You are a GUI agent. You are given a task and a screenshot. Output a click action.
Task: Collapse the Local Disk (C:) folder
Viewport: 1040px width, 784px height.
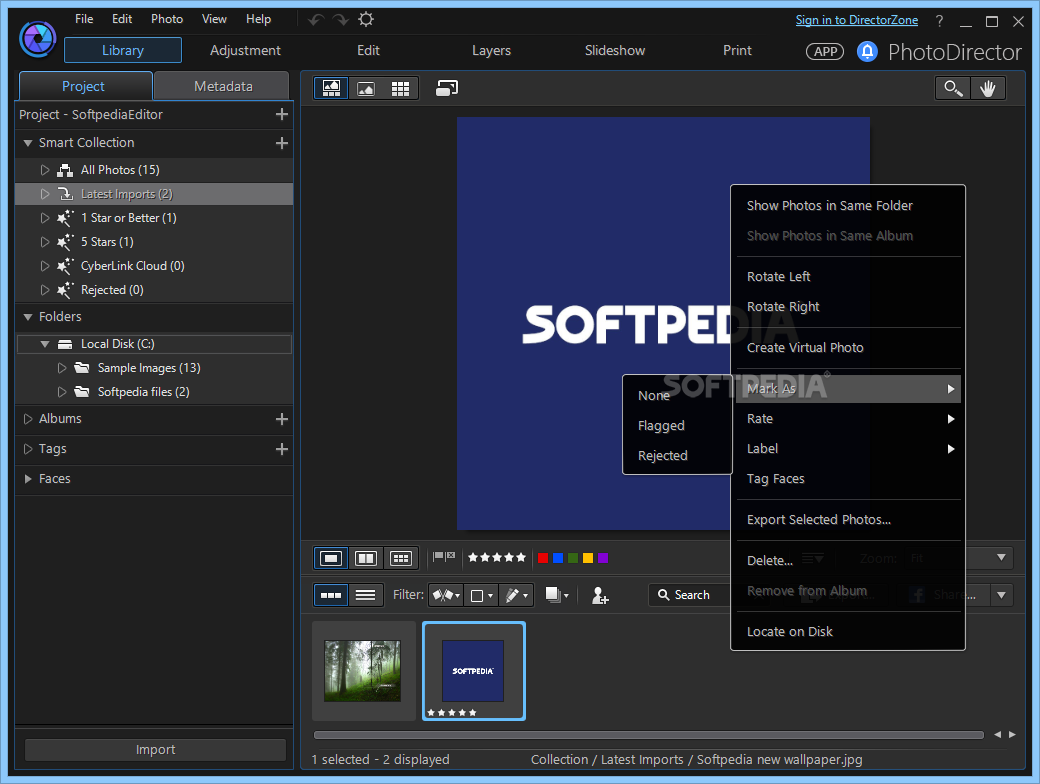click(44, 344)
